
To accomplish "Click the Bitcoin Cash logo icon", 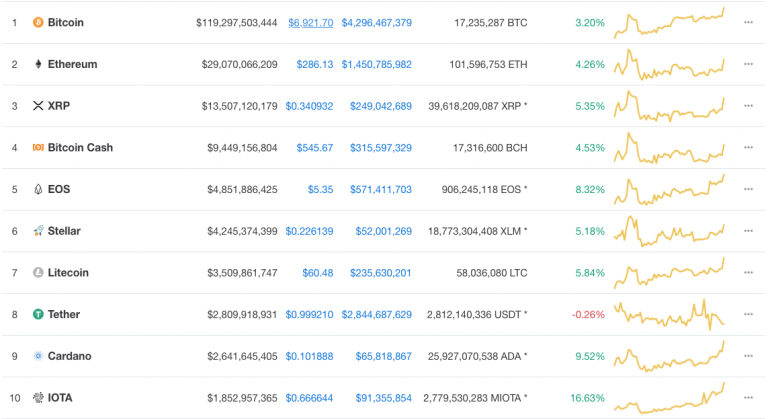I will (38, 148).
